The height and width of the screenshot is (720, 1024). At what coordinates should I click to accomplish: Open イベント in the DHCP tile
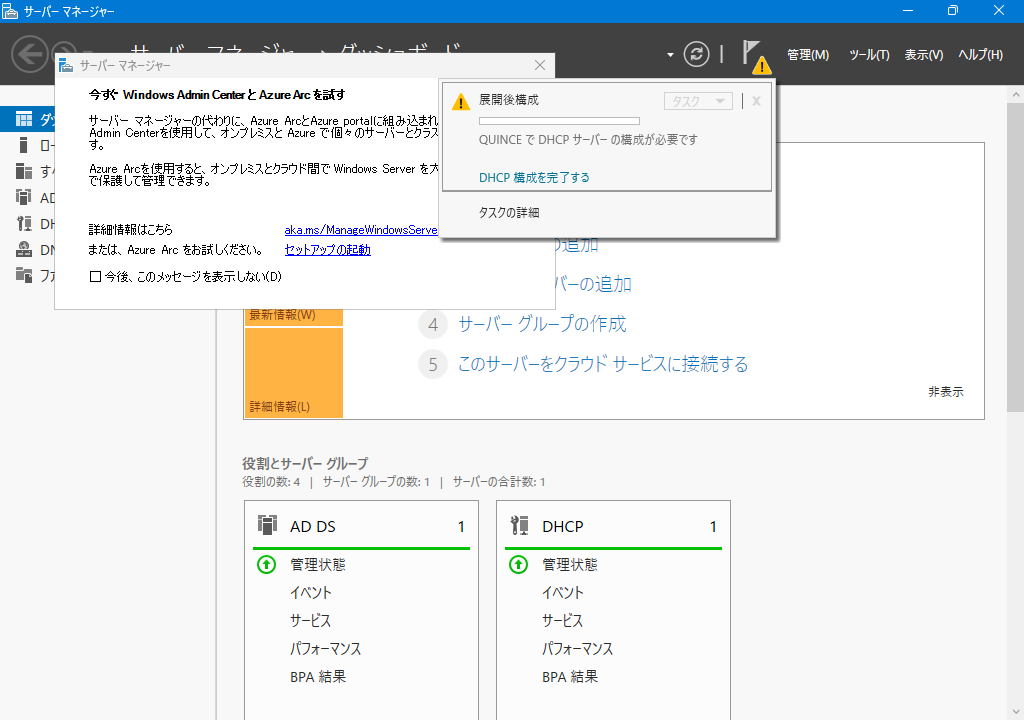[x=563, y=593]
